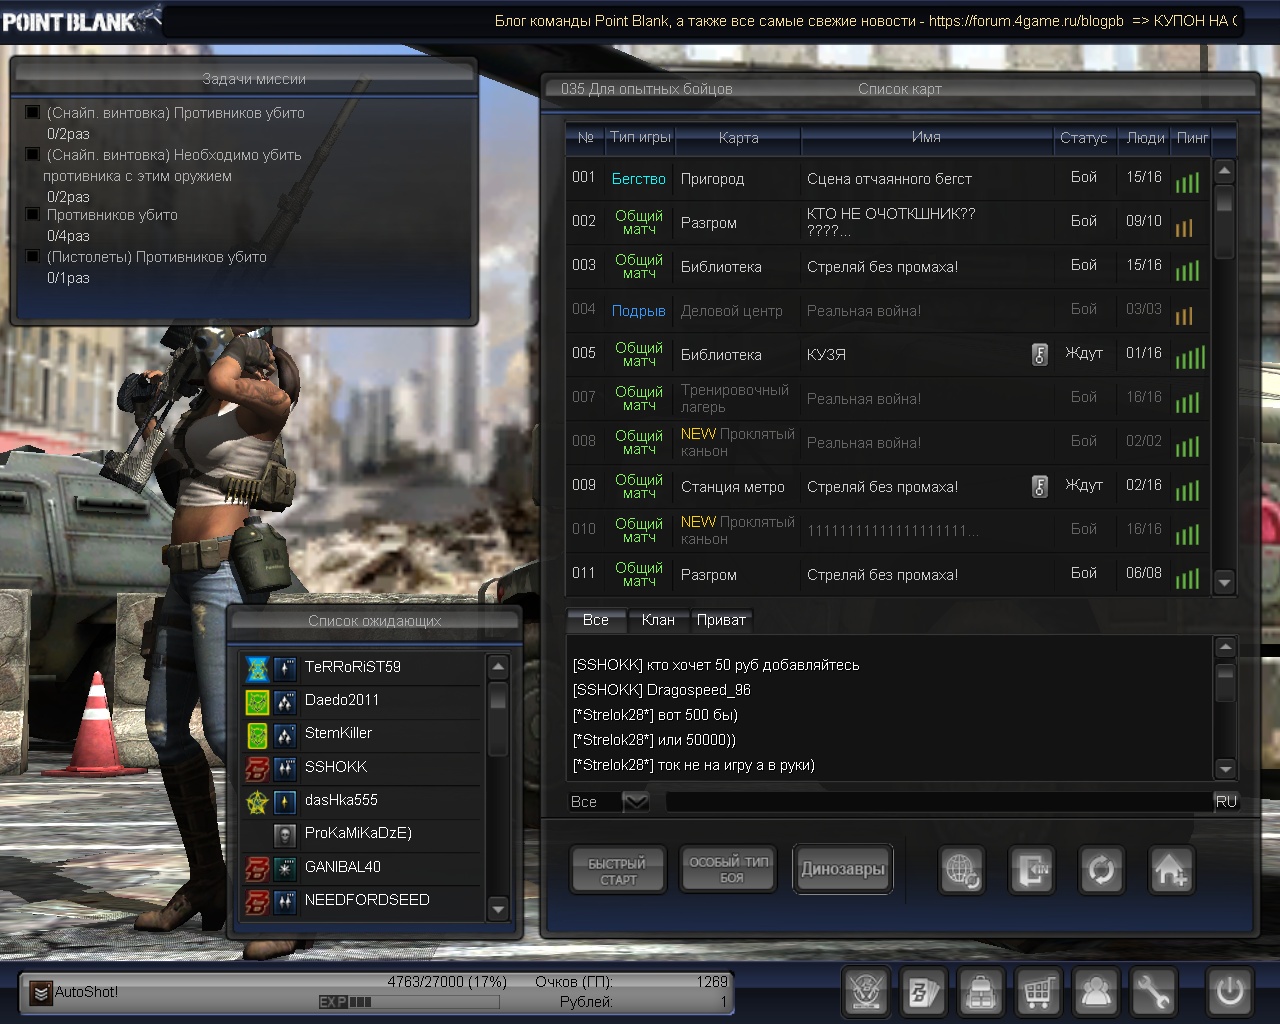Click the key lock icon on room 009

tap(1040, 486)
